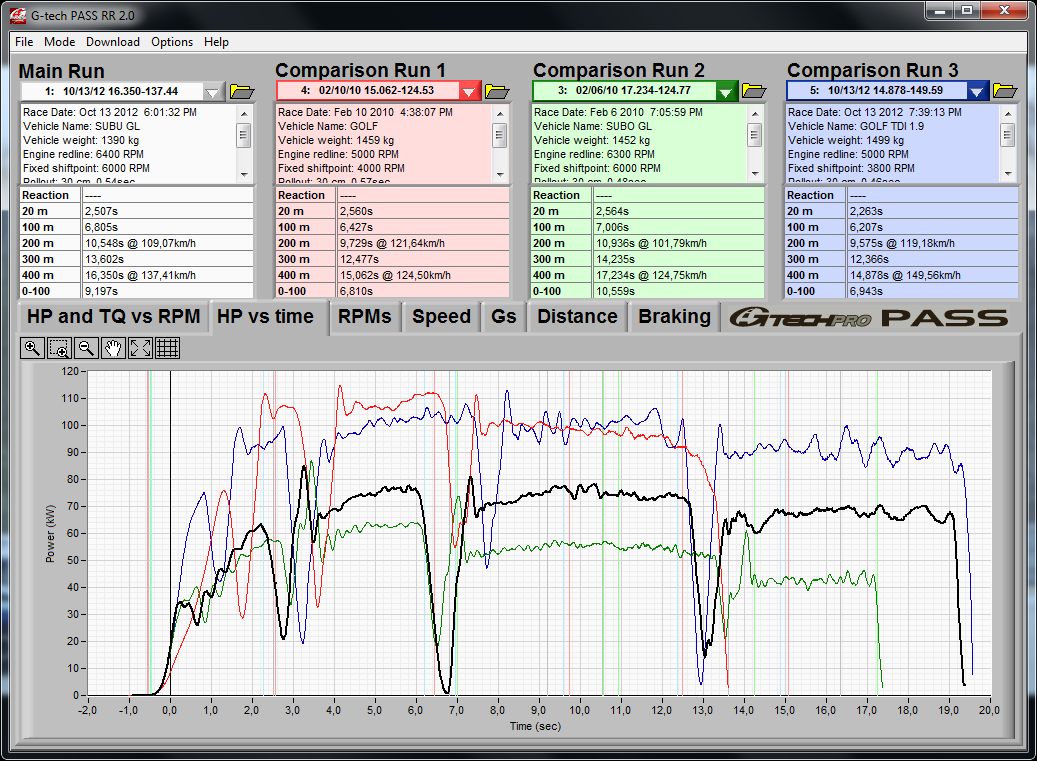
Task: Click Comparison Run 3 300 m value 12,366s
Action: pos(933,259)
